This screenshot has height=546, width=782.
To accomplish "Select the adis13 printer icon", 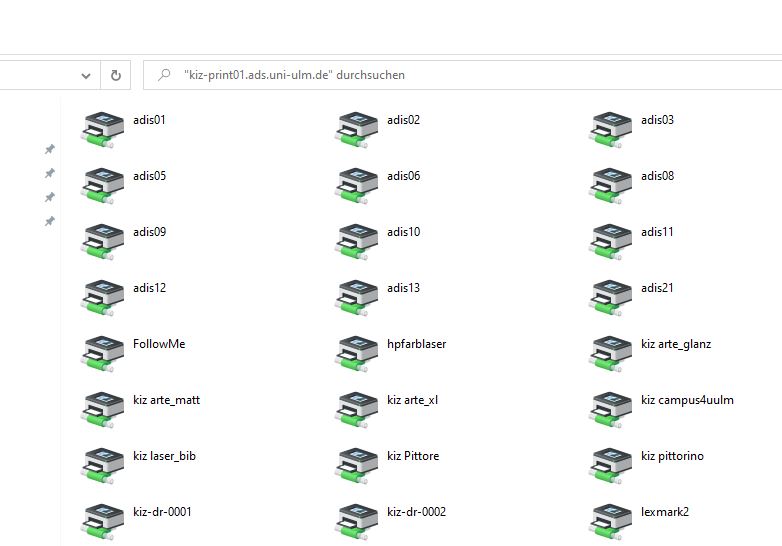I will (x=357, y=296).
